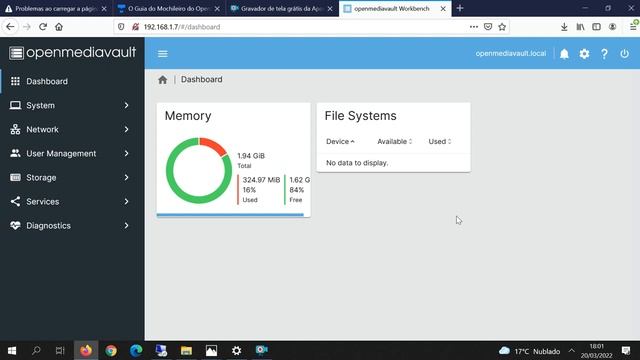
Task: Open Firefox from the taskbar
Action: 86,351
